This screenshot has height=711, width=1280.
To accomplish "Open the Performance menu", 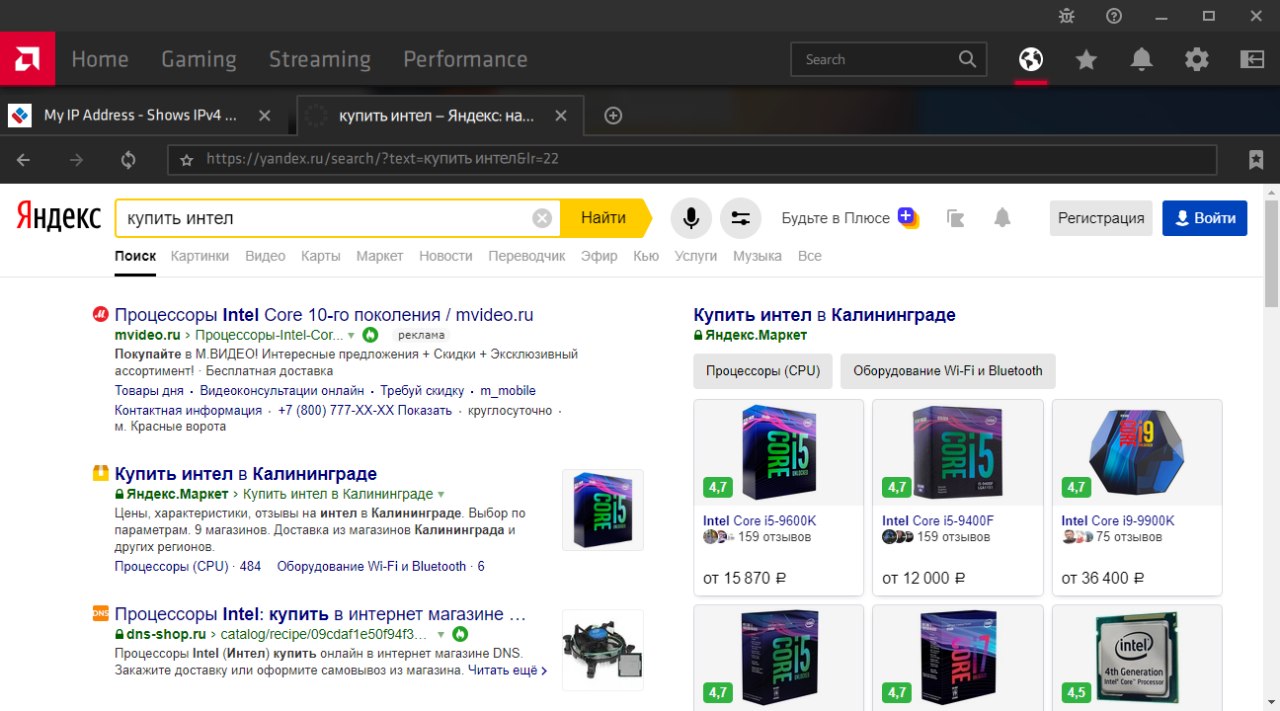I will [x=465, y=59].
